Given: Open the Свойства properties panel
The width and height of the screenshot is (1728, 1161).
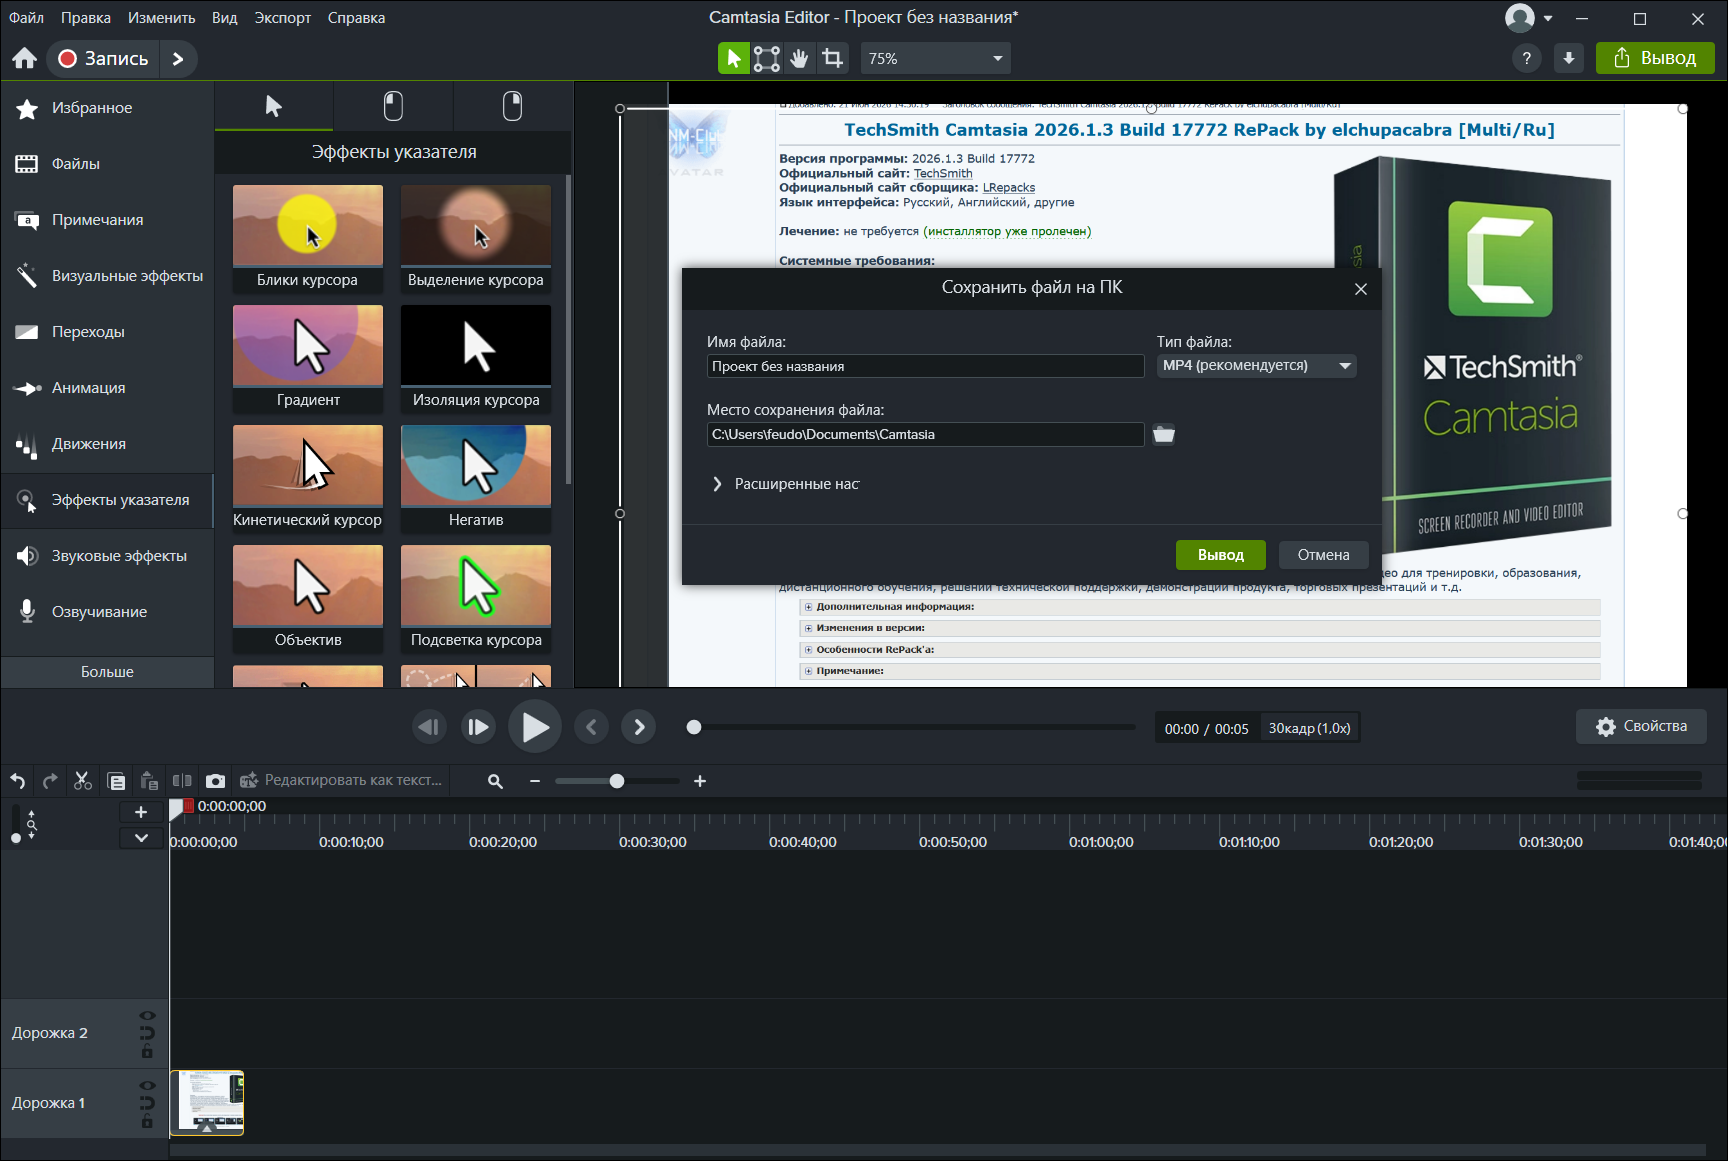Looking at the screenshot, I should (x=1641, y=726).
